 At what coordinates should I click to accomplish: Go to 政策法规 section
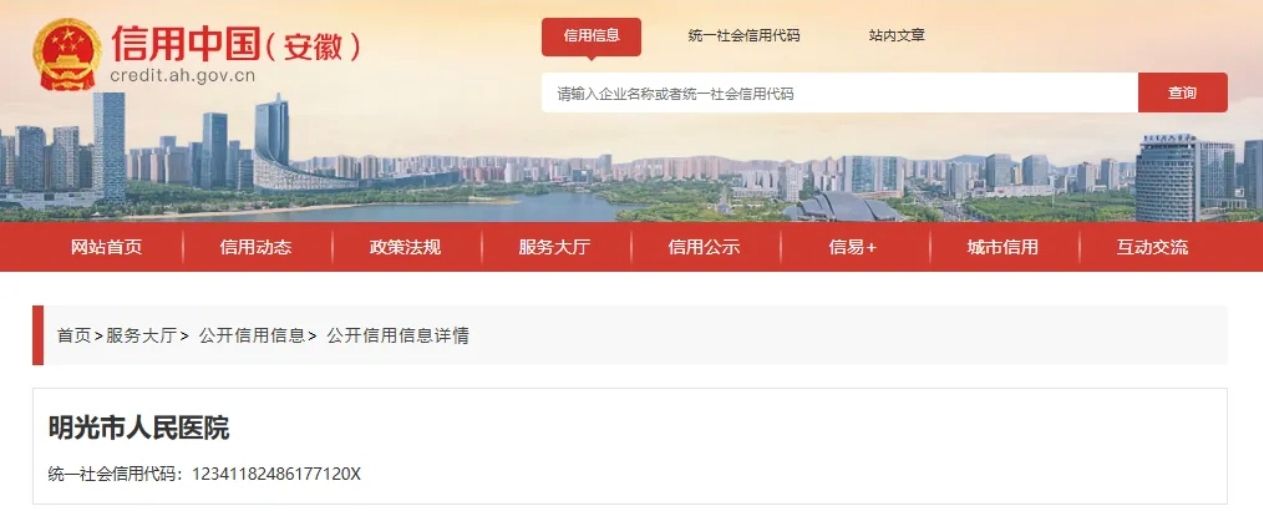point(405,247)
